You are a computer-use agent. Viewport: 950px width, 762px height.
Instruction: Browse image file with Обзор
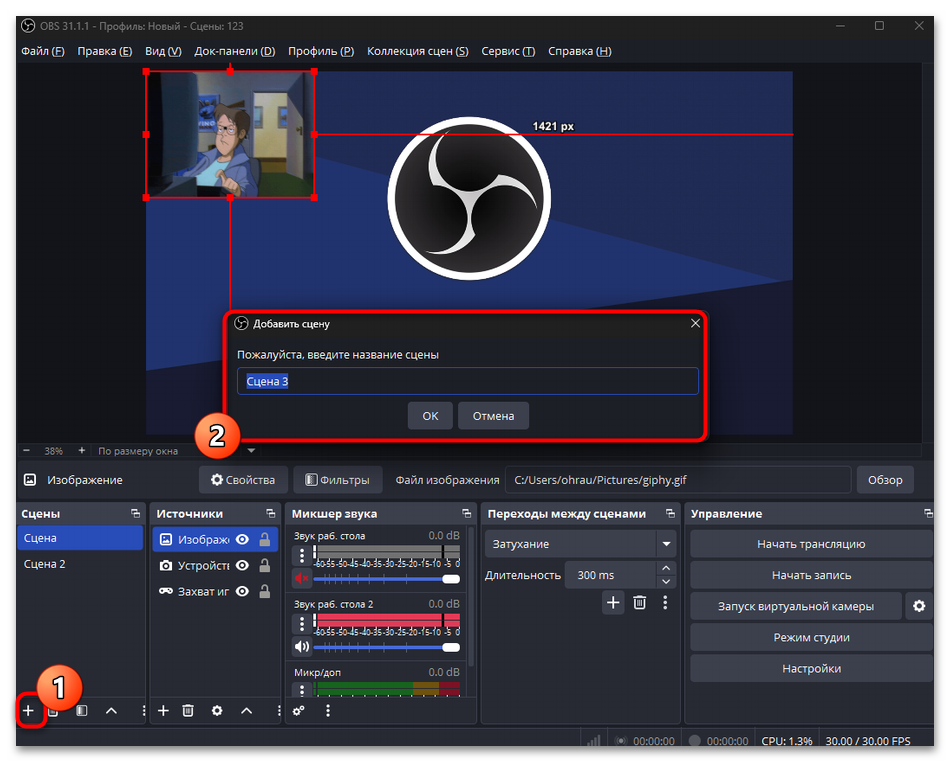click(885, 480)
